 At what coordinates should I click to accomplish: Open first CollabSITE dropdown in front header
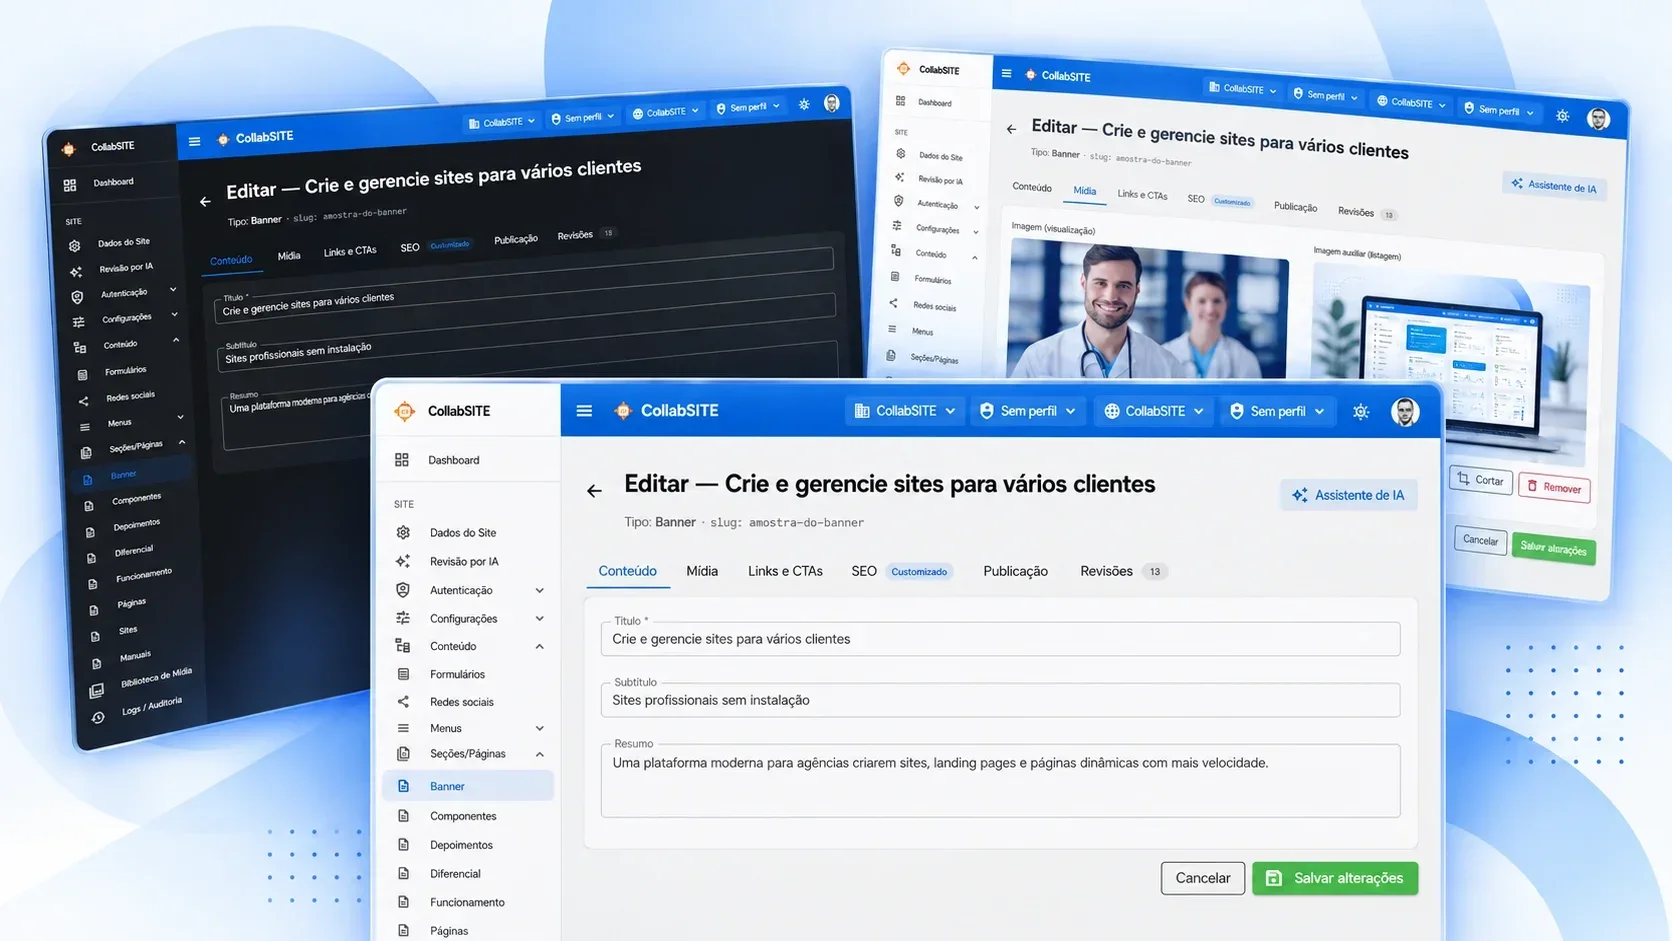pyautogui.click(x=905, y=411)
